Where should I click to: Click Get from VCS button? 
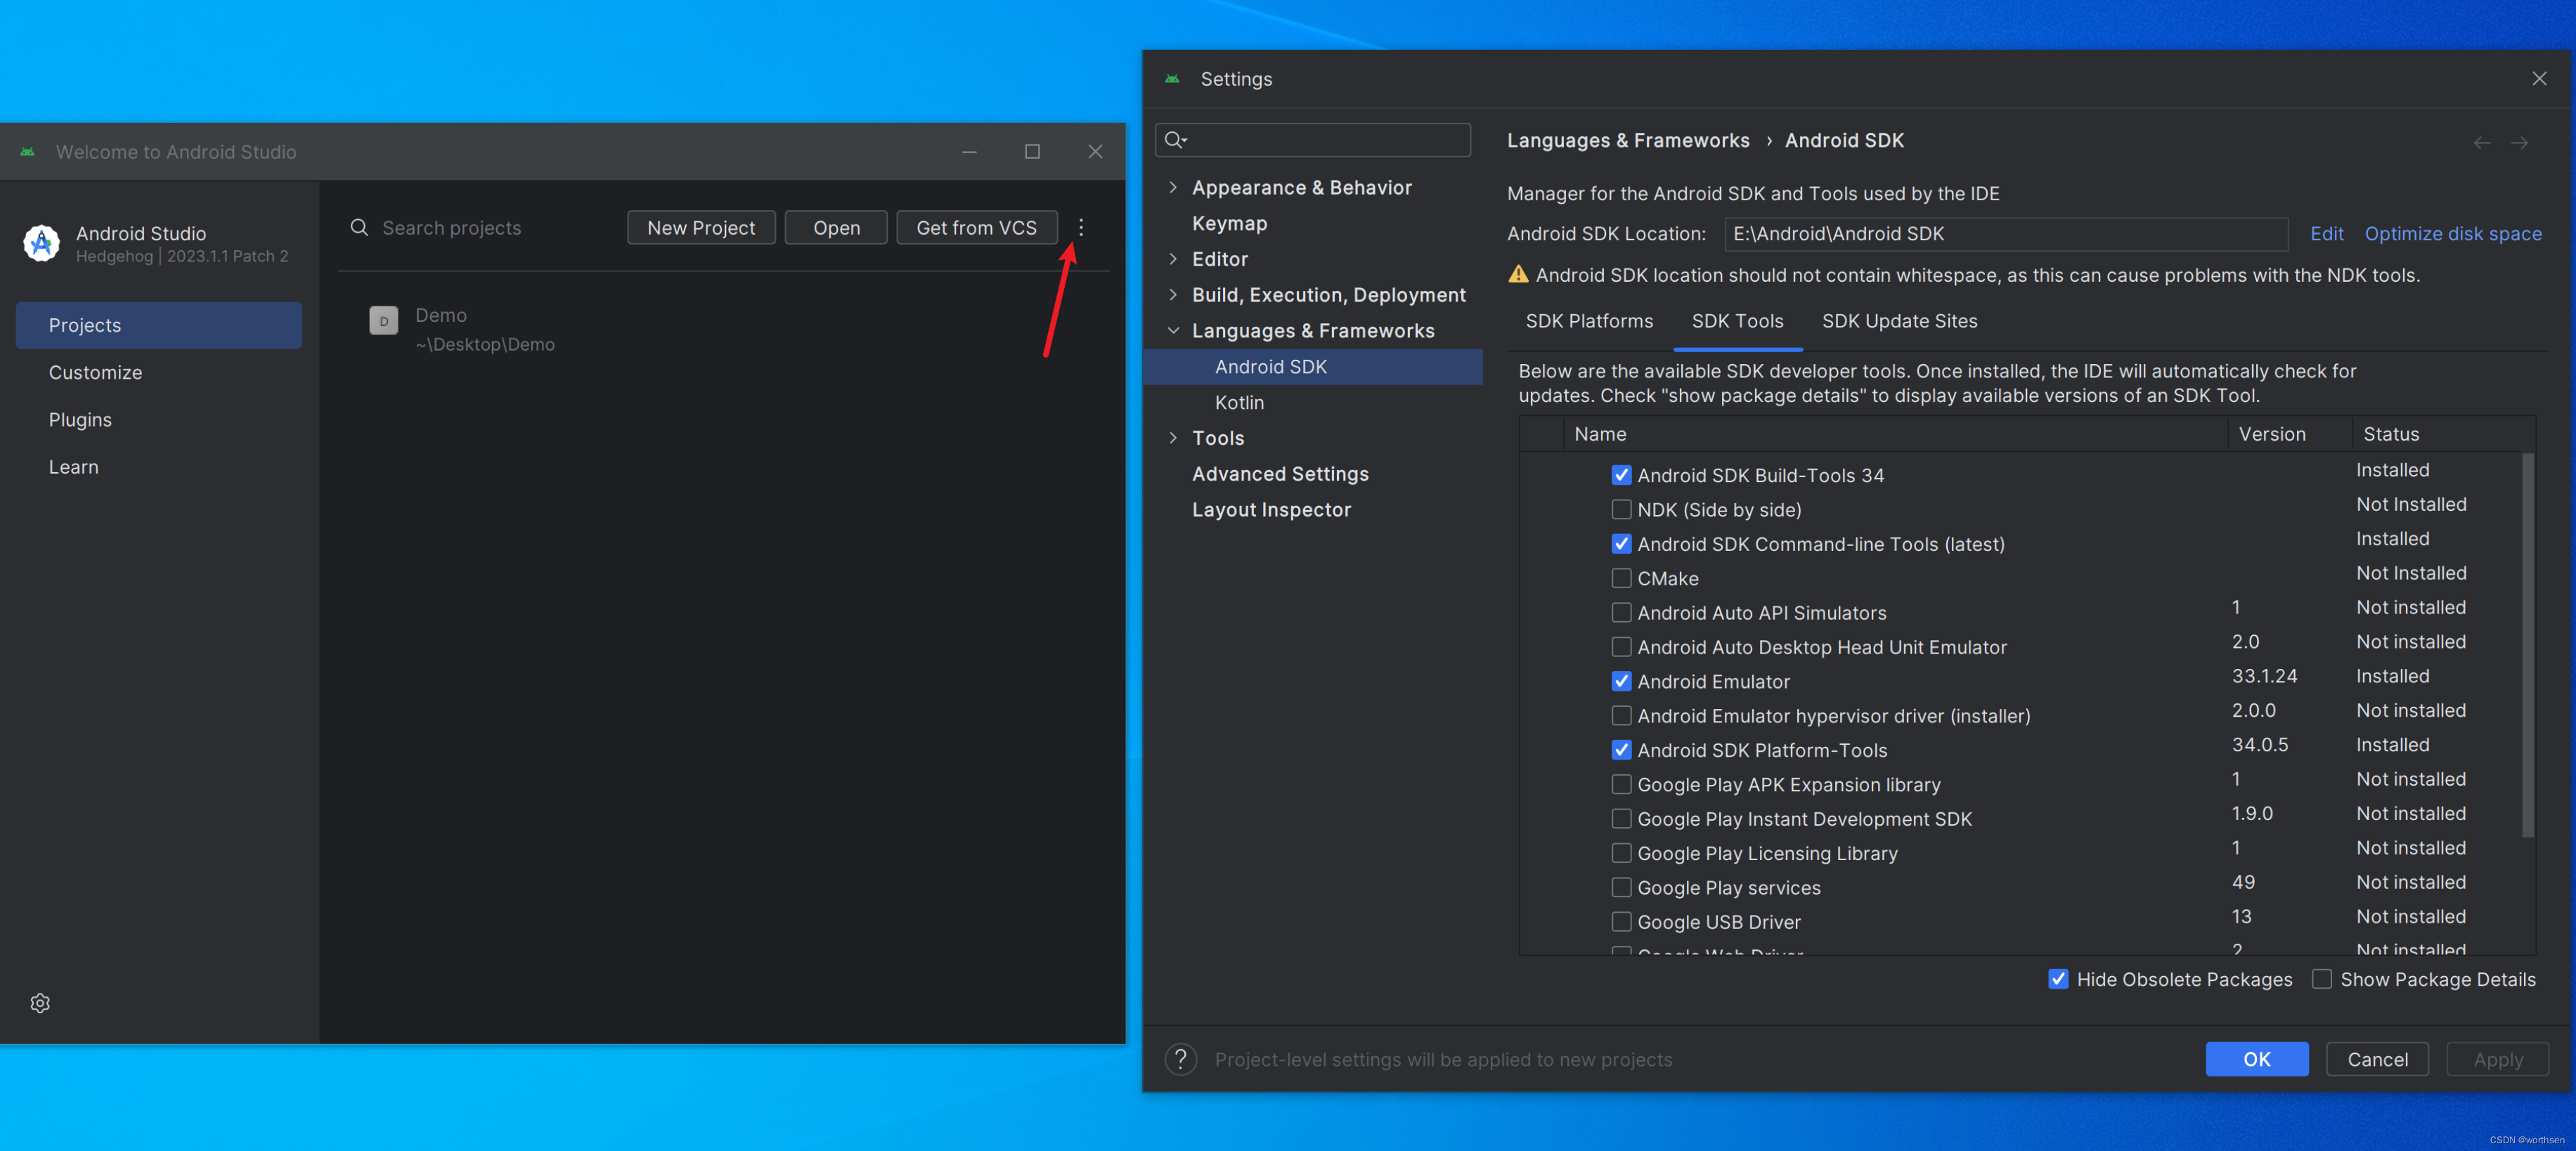[976, 228]
